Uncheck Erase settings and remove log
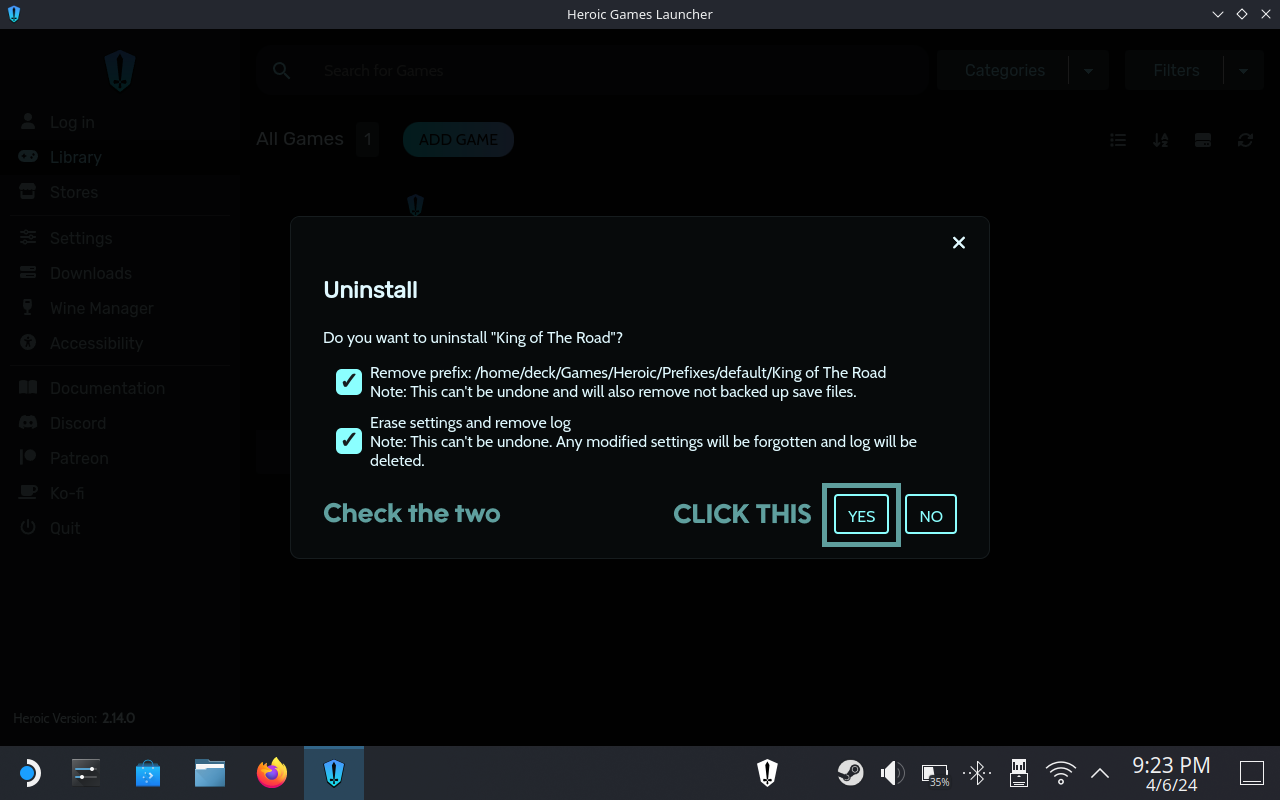Screen dimensions: 1280x800 [x=349, y=440]
